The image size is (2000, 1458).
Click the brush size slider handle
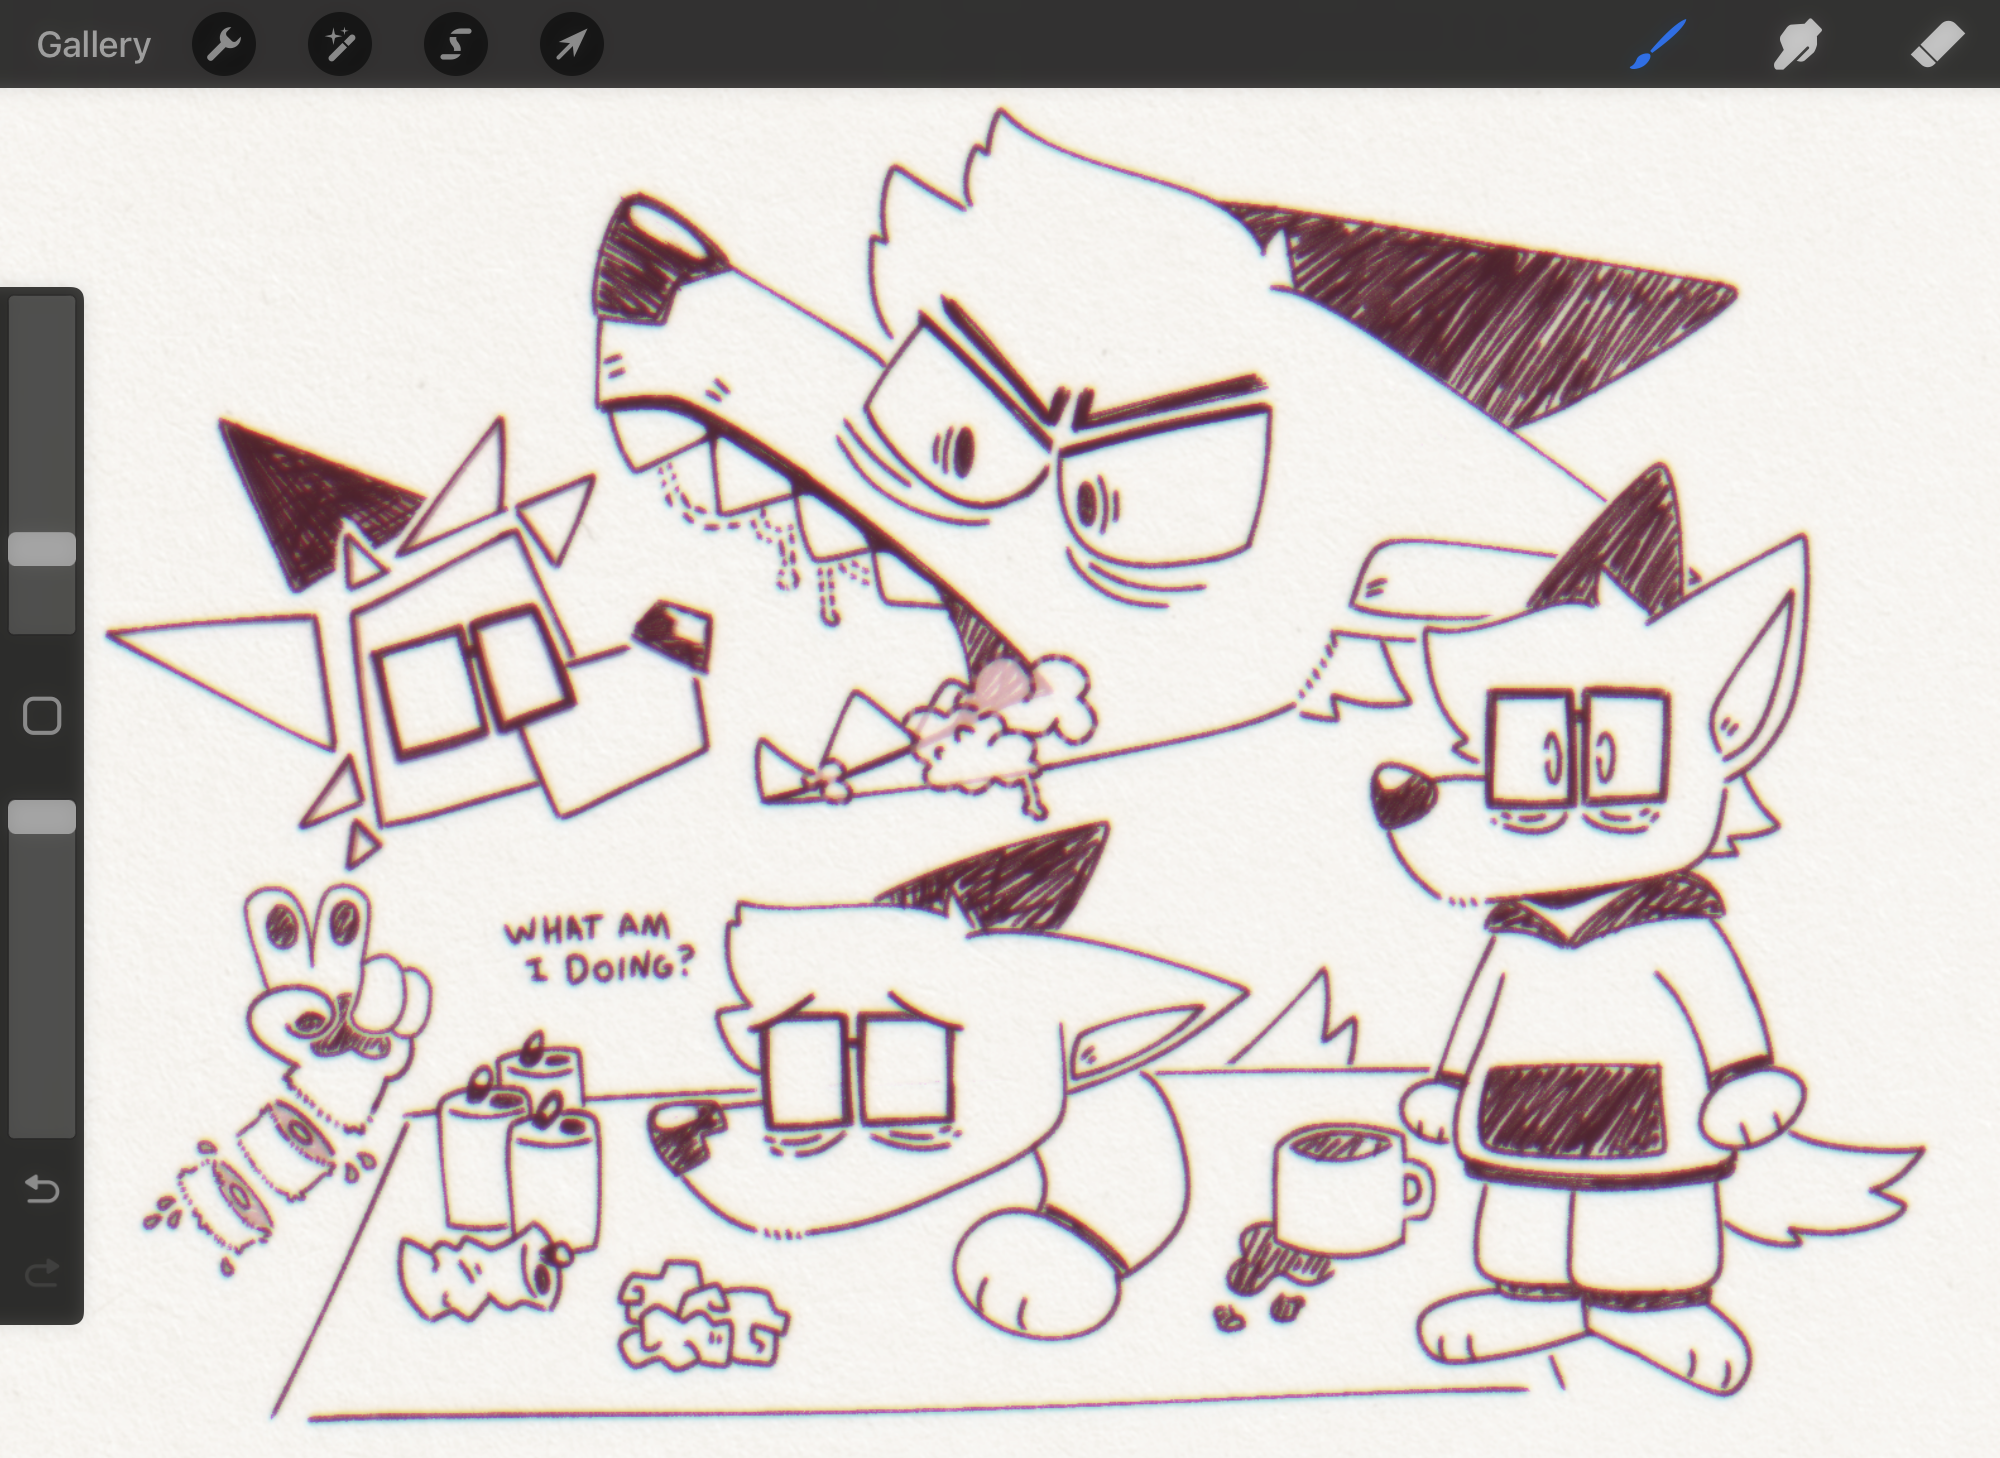point(42,549)
